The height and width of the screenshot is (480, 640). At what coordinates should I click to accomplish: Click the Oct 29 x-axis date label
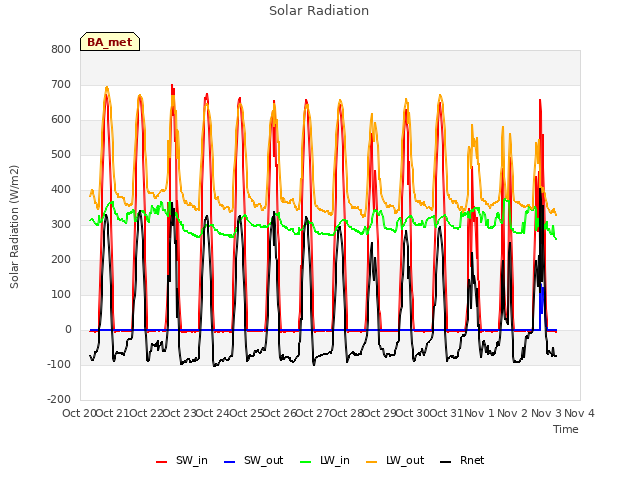(380, 413)
